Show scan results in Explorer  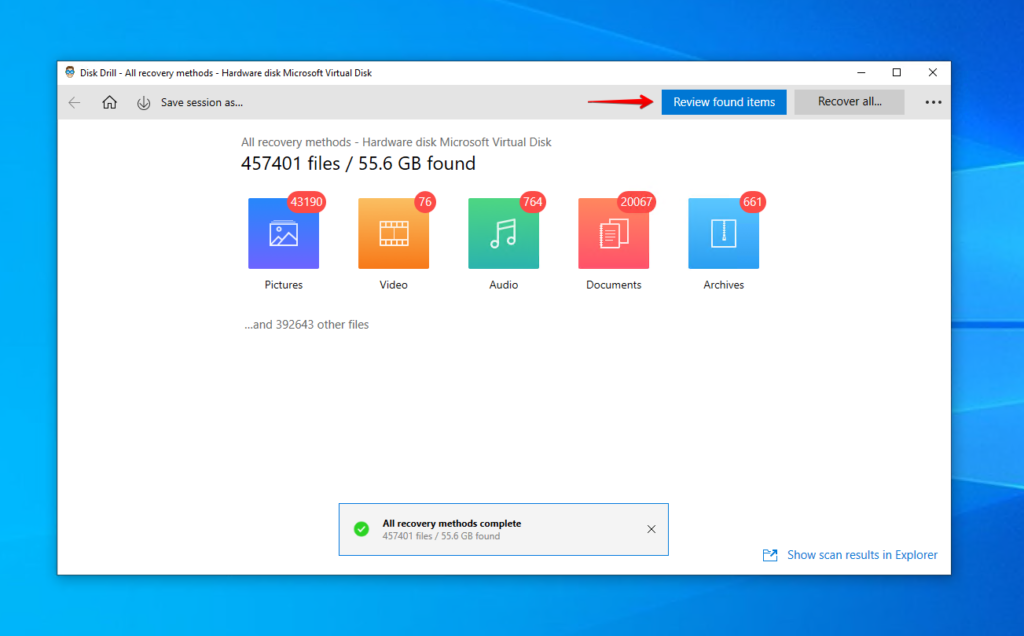point(862,554)
